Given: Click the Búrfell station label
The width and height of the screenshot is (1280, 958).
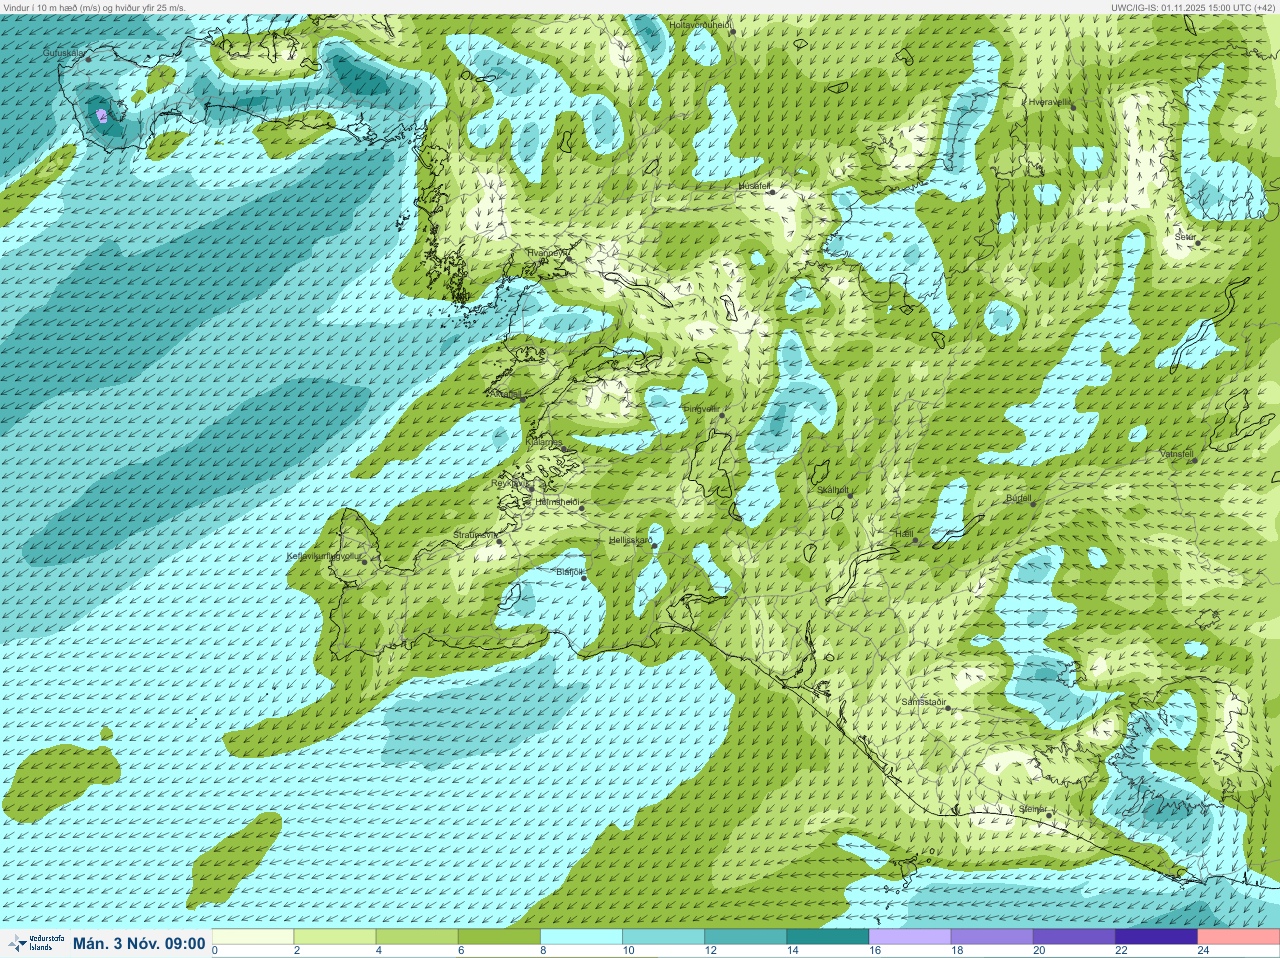Looking at the screenshot, I should [1018, 497].
